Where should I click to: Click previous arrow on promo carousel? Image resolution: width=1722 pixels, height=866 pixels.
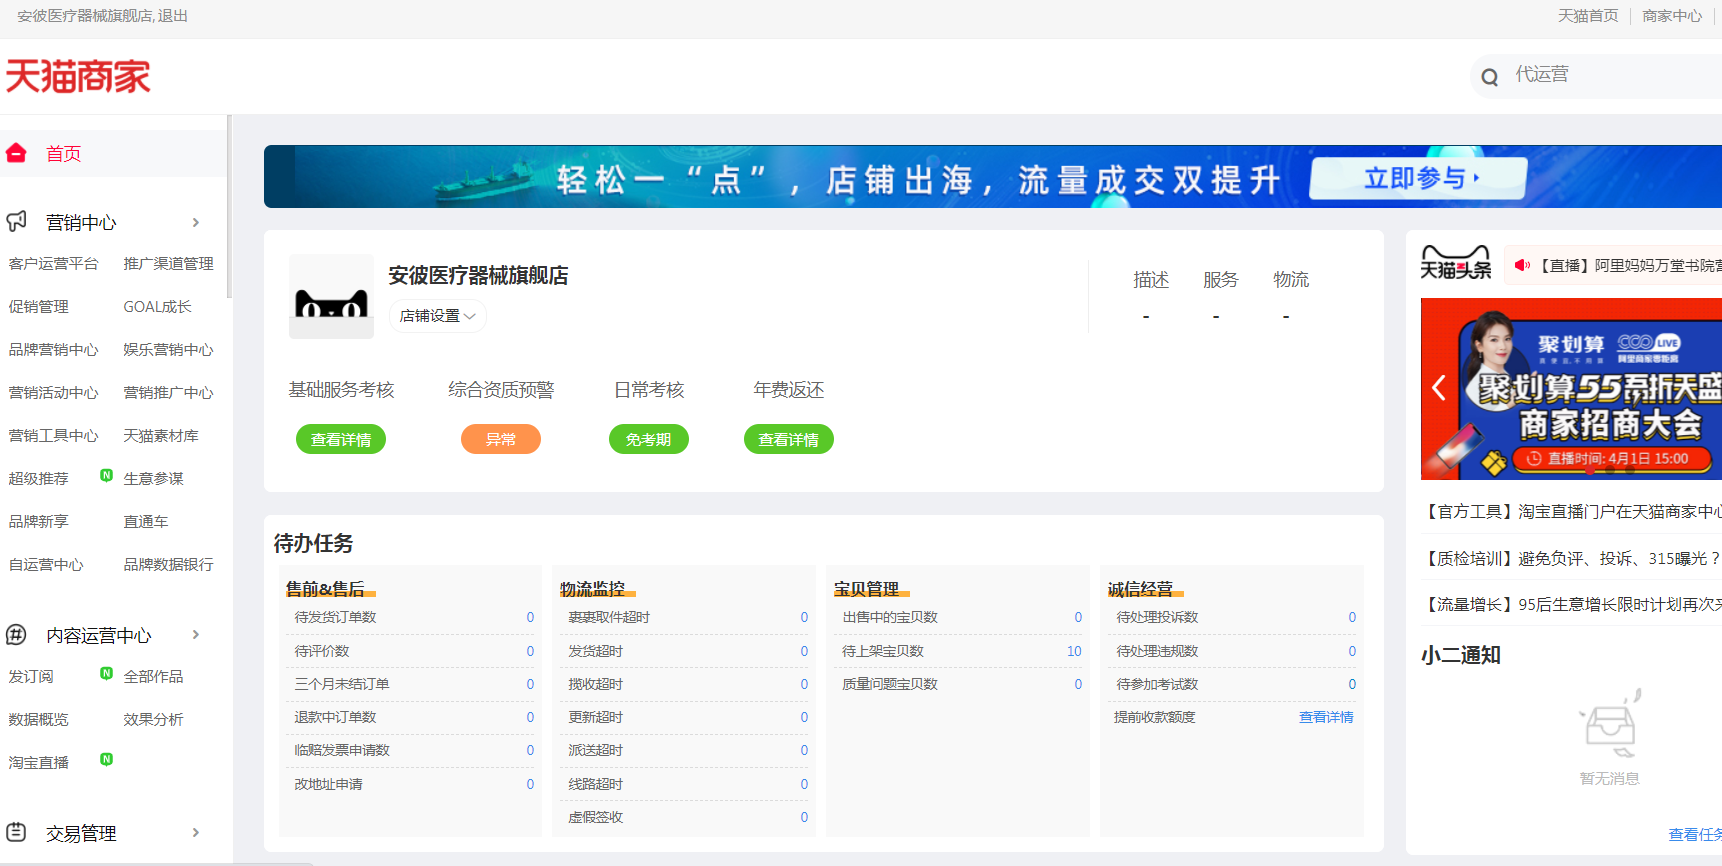1439,388
